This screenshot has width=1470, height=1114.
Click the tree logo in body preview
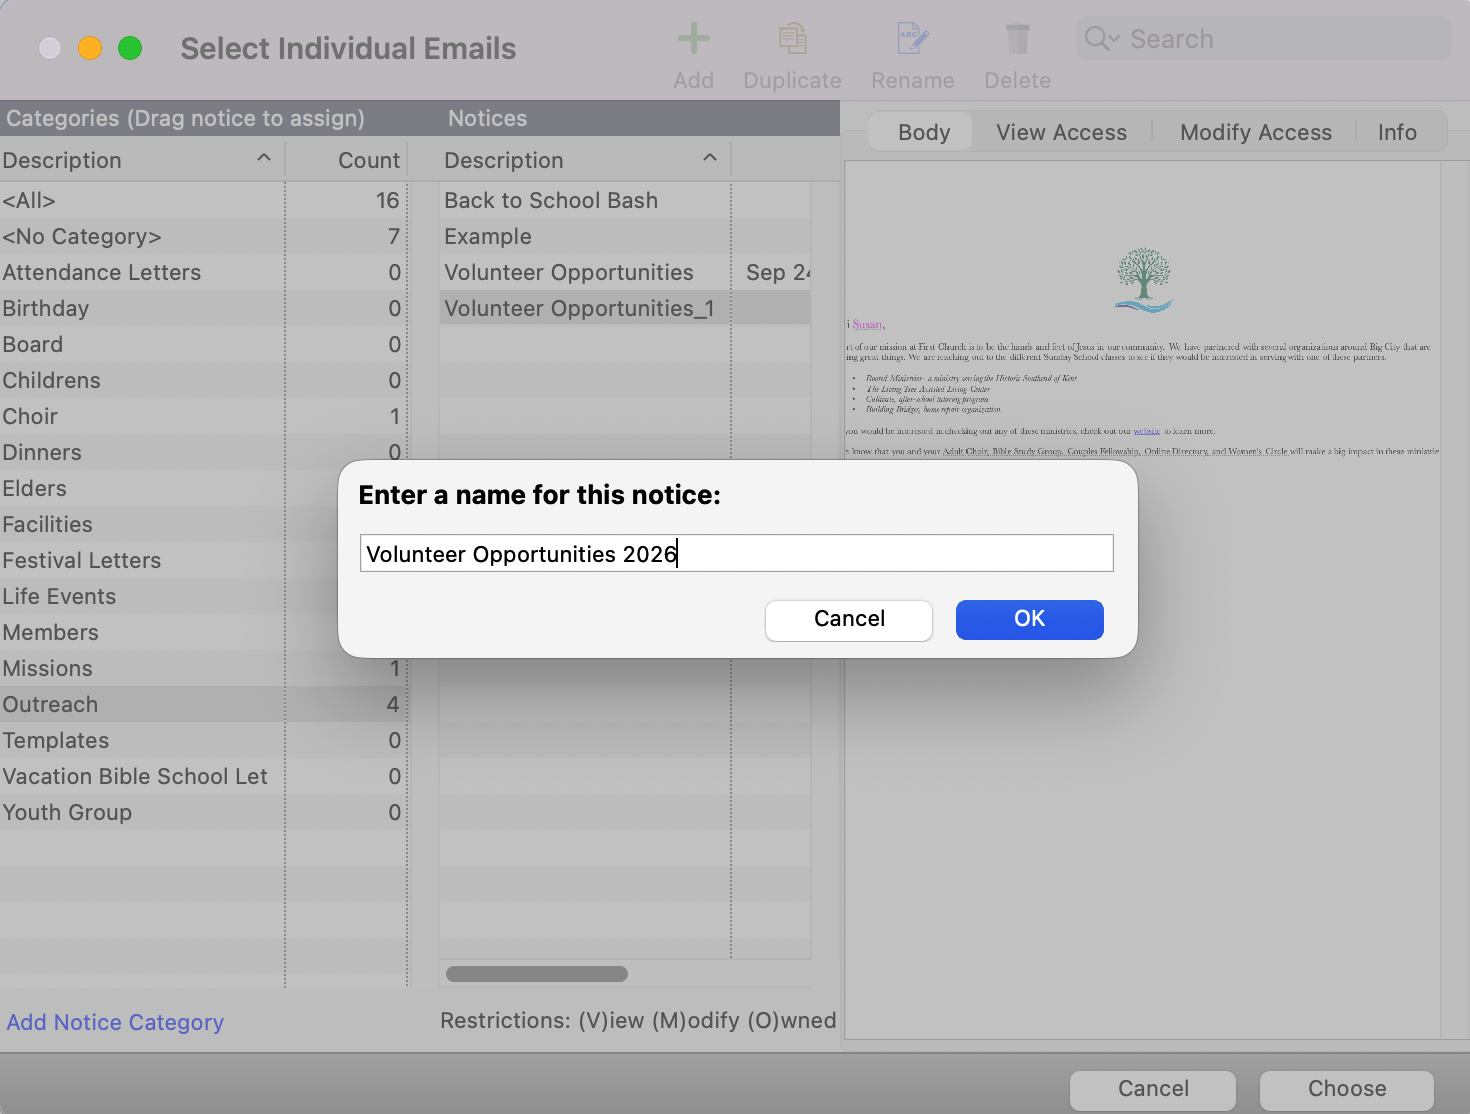pos(1143,280)
